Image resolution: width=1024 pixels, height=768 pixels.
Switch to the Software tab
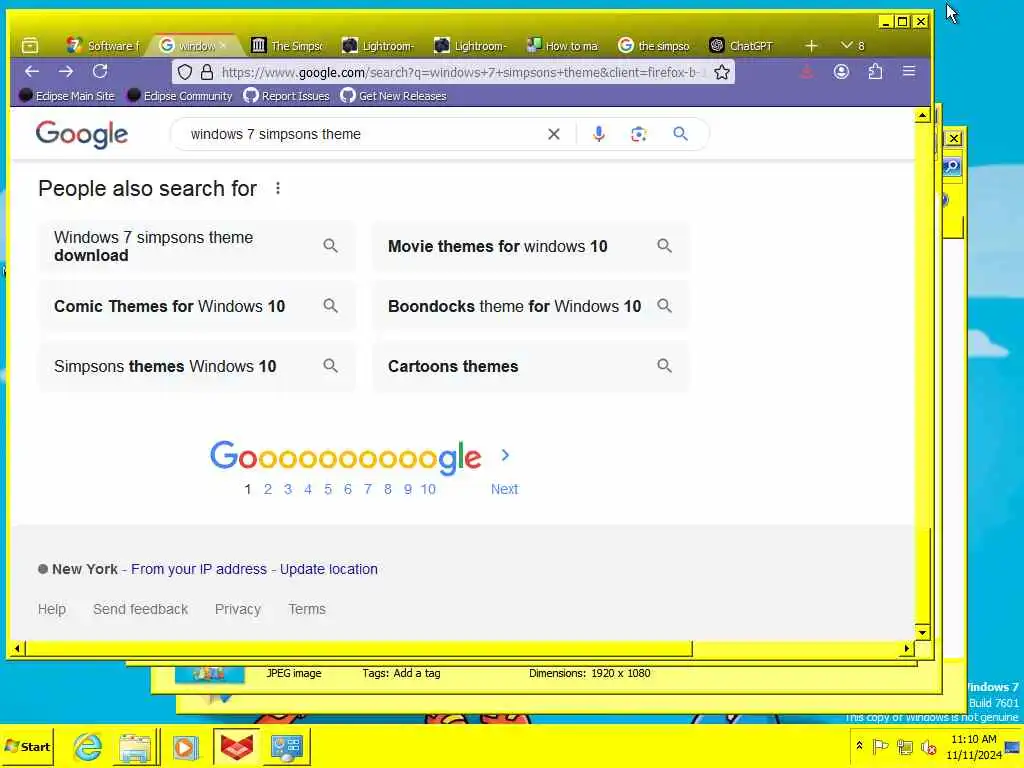pyautogui.click(x=104, y=46)
